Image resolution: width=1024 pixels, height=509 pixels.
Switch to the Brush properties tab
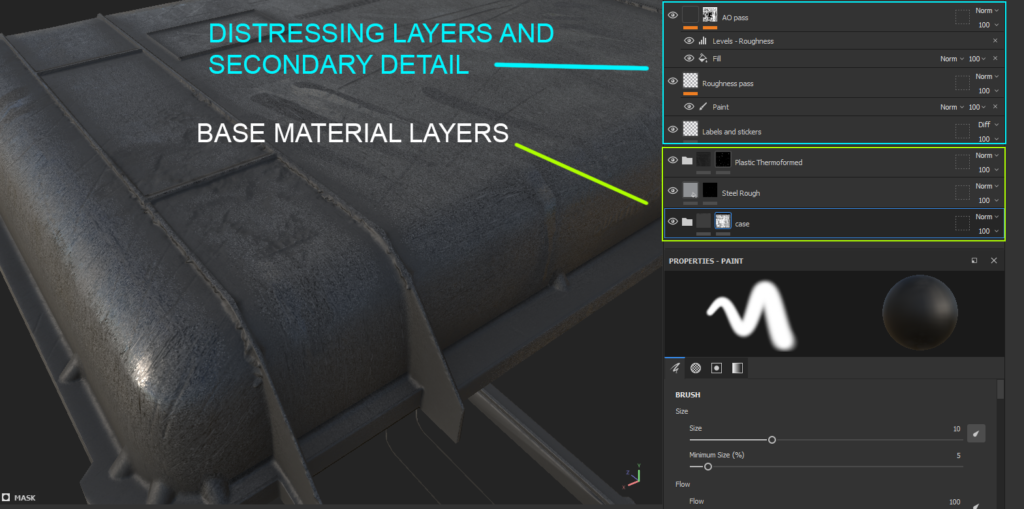(675, 368)
